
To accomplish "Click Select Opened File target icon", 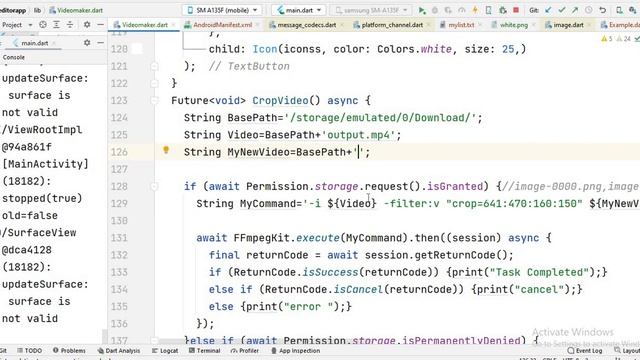I will [x=42, y=25].
